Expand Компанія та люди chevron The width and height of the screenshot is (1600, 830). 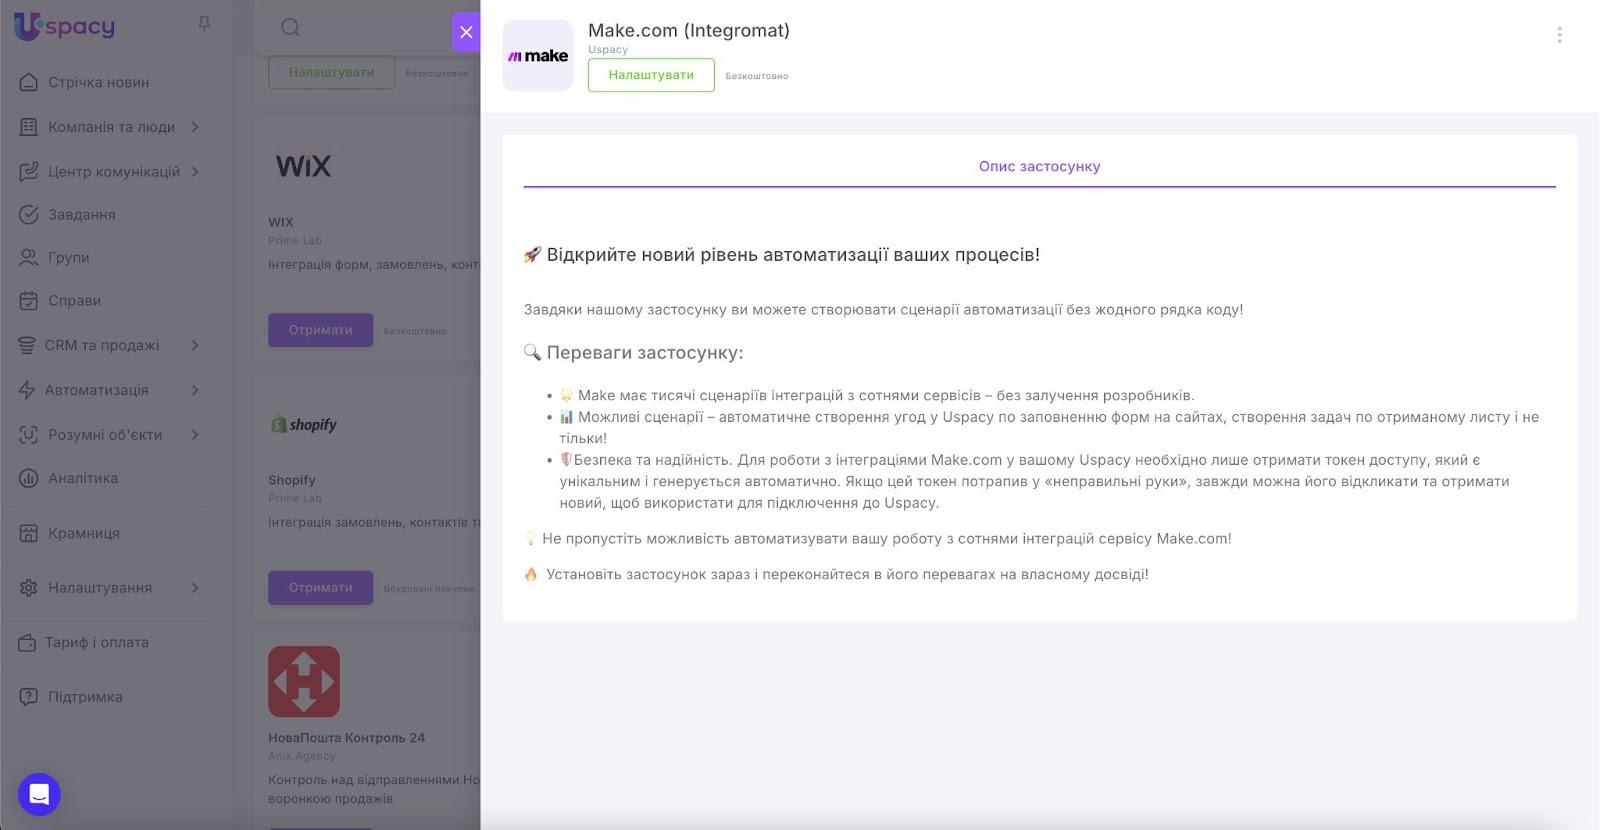pyautogui.click(x=195, y=127)
